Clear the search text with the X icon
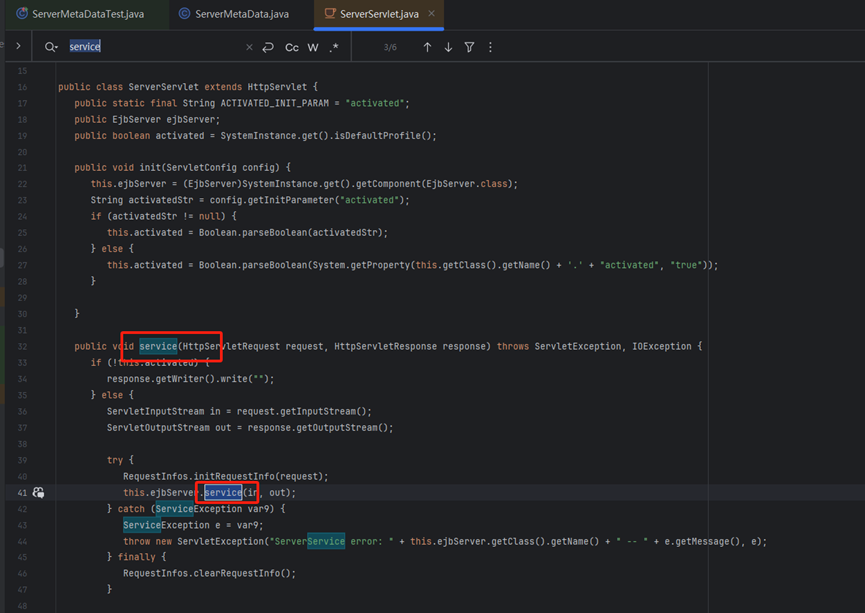 pos(249,47)
